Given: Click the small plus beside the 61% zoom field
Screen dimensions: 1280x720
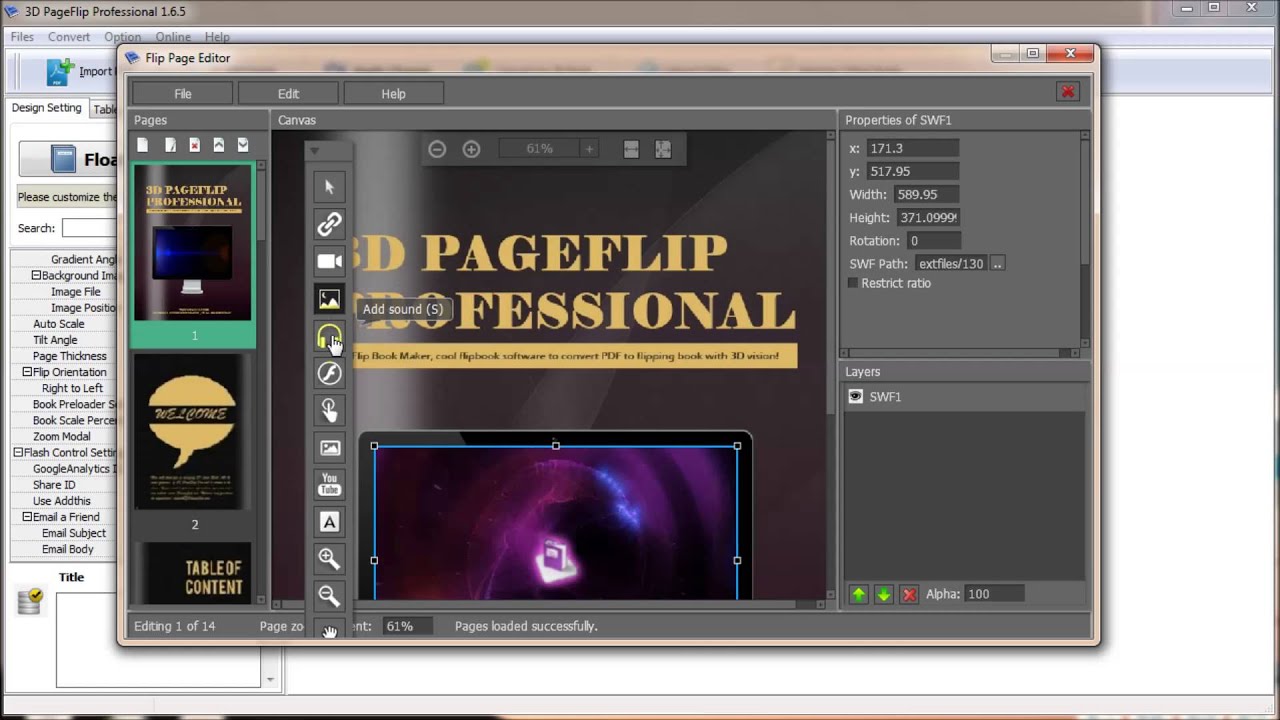Looking at the screenshot, I should 589,149.
